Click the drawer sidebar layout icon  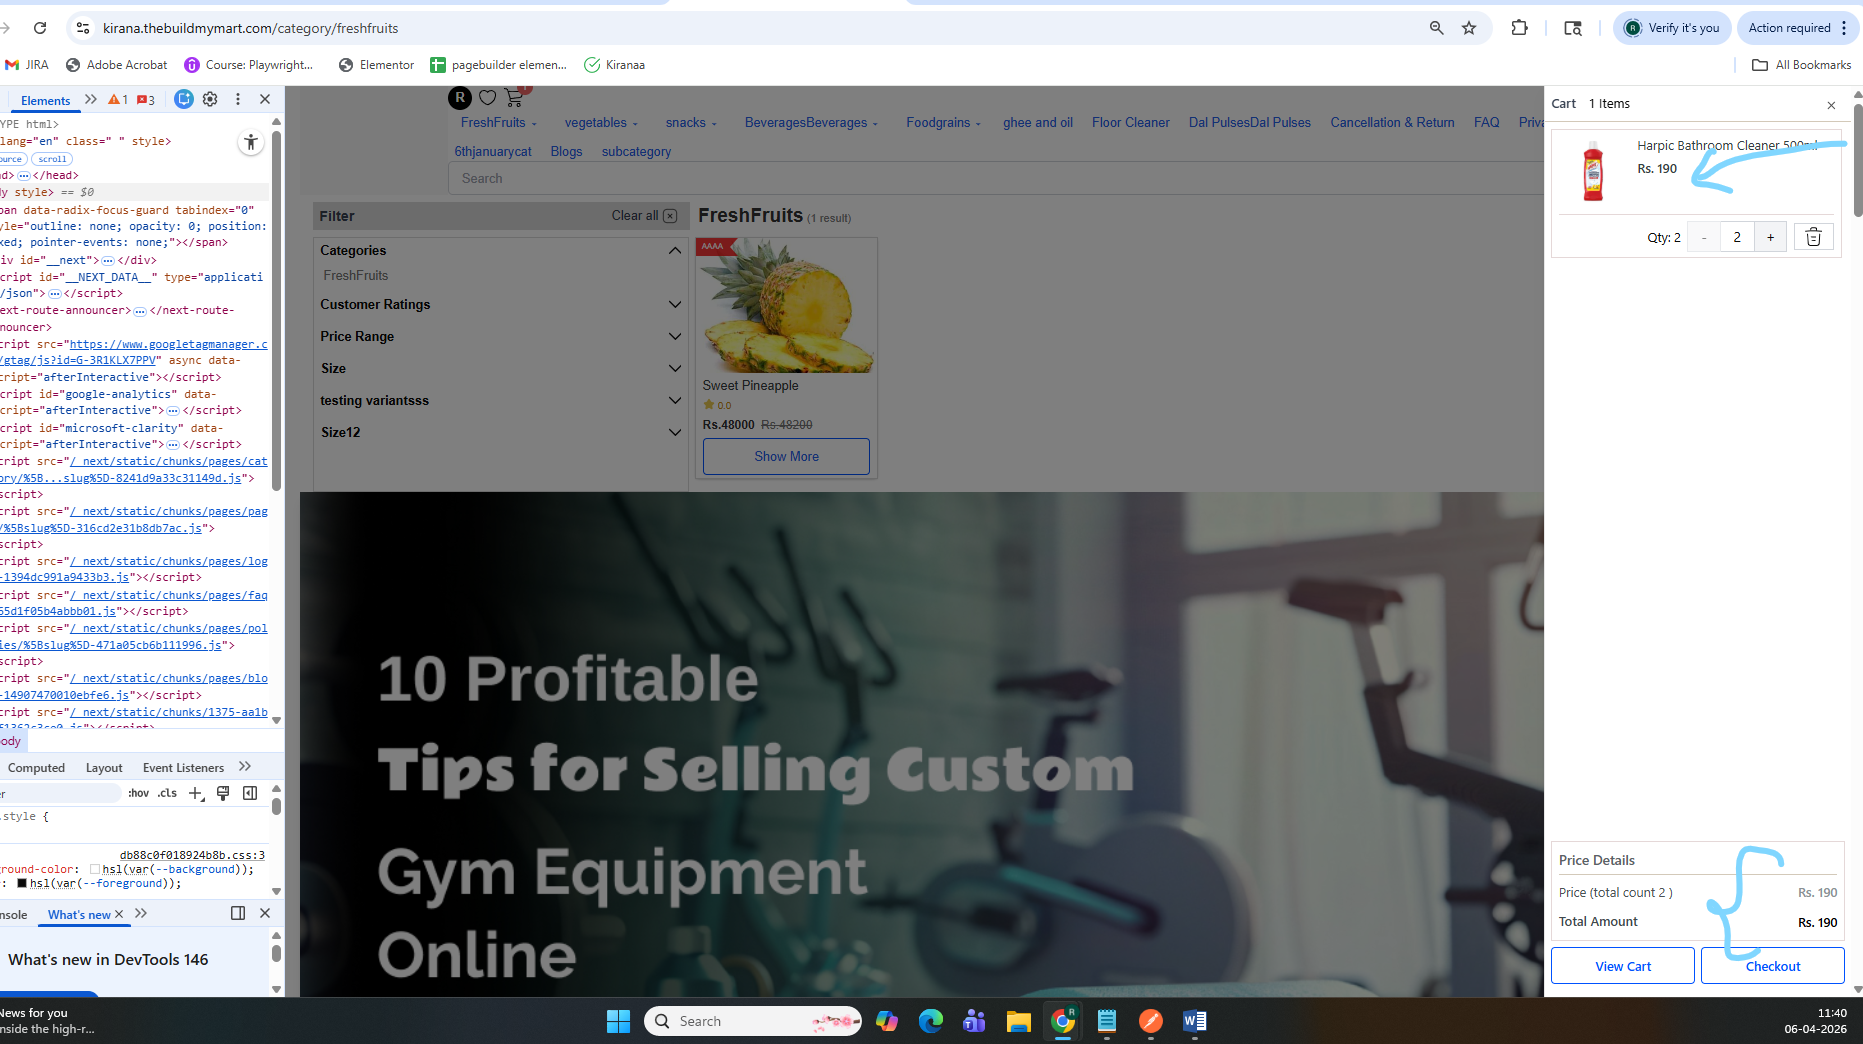pyautogui.click(x=238, y=913)
